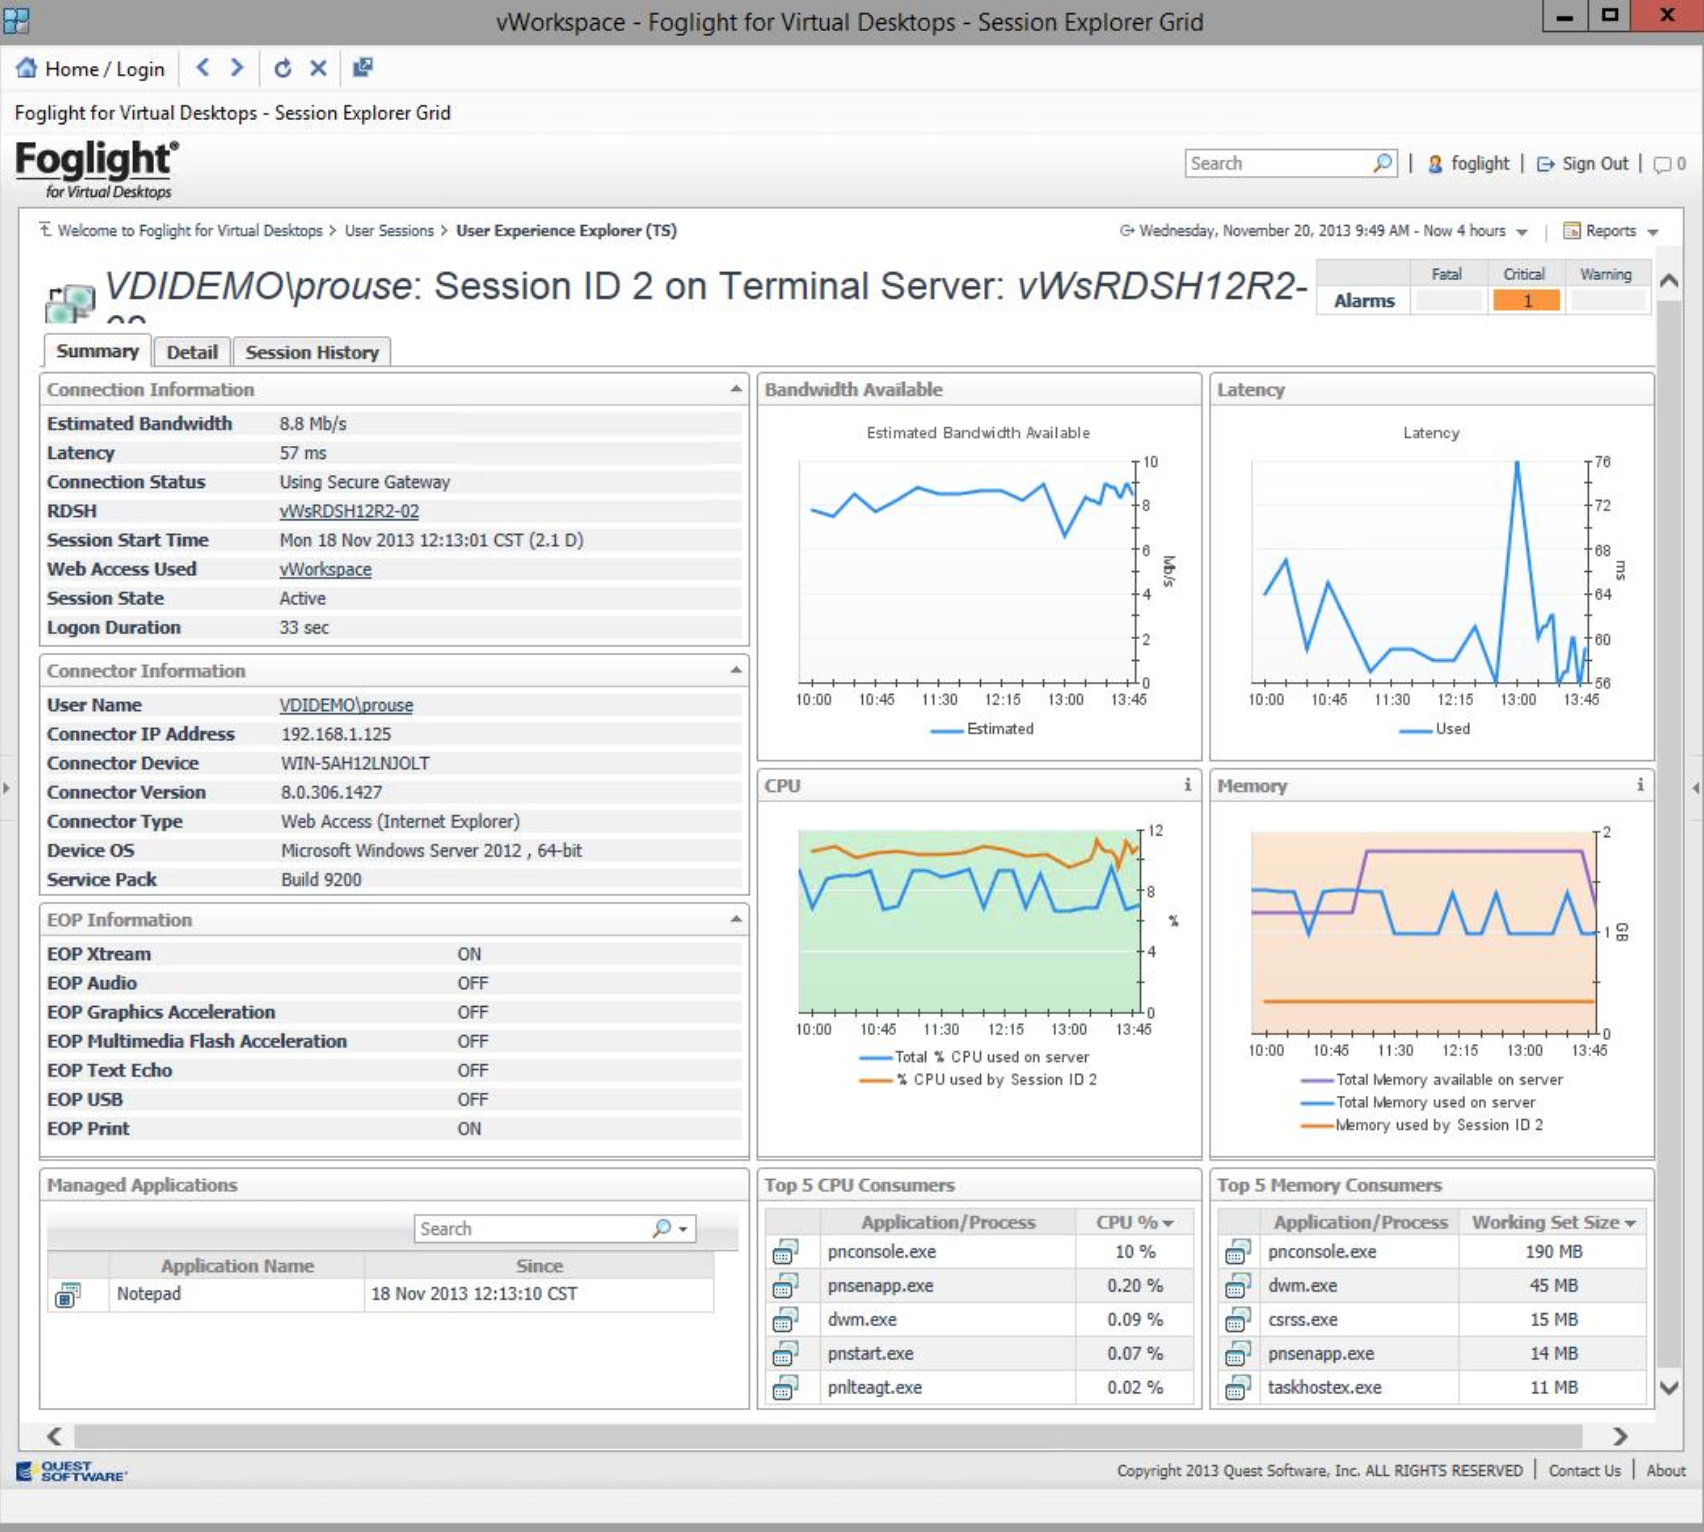This screenshot has height=1532, width=1704.
Task: Click the EOP Xtream ON value
Action: coord(469,954)
